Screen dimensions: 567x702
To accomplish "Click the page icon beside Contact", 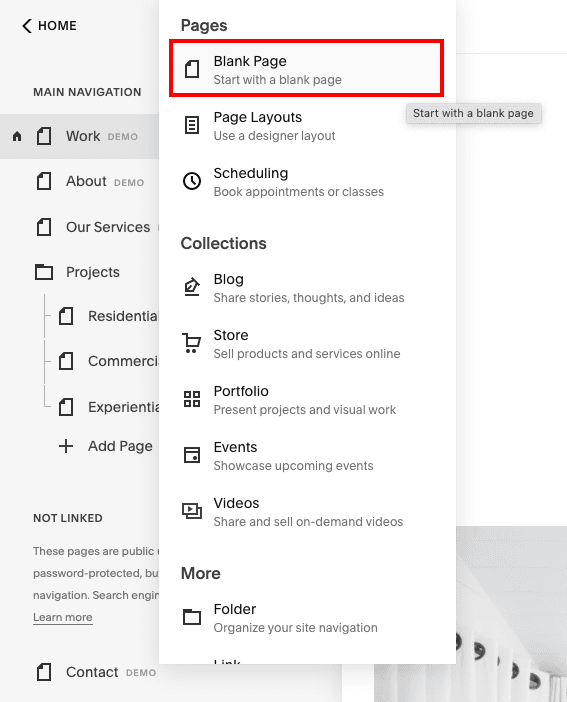I will click(x=44, y=672).
